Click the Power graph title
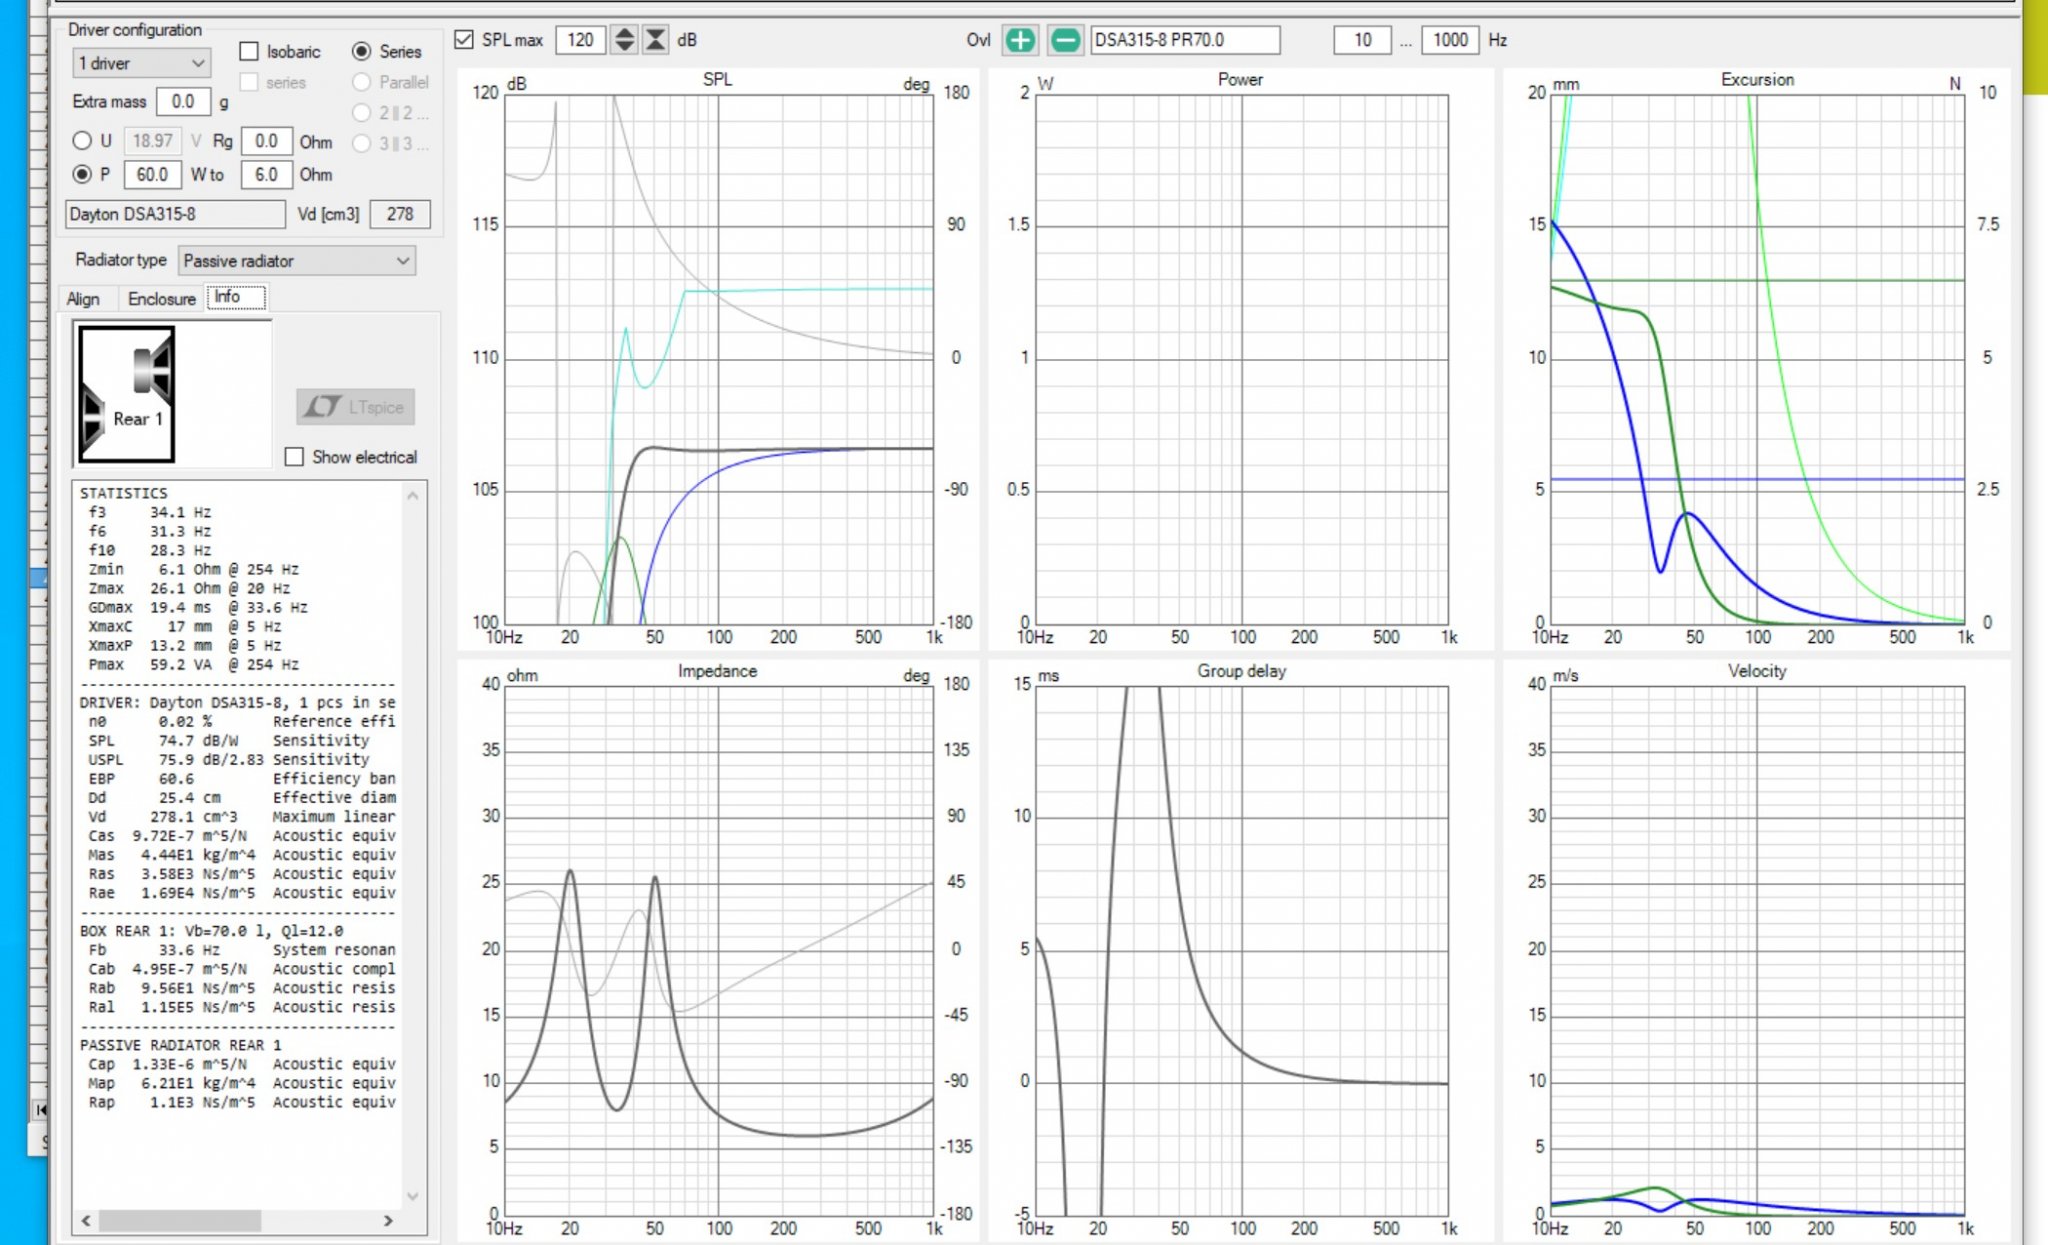The image size is (2048, 1245). coord(1240,80)
